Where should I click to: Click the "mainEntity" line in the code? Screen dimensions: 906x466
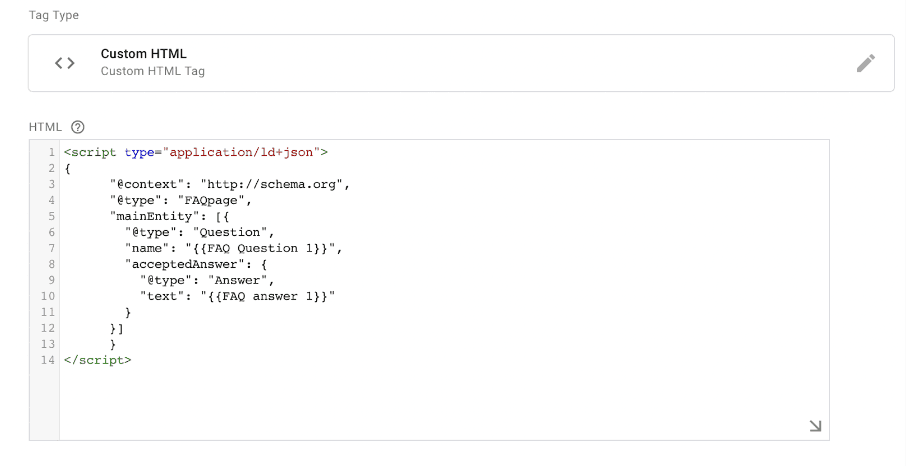pyautogui.click(x=169, y=216)
